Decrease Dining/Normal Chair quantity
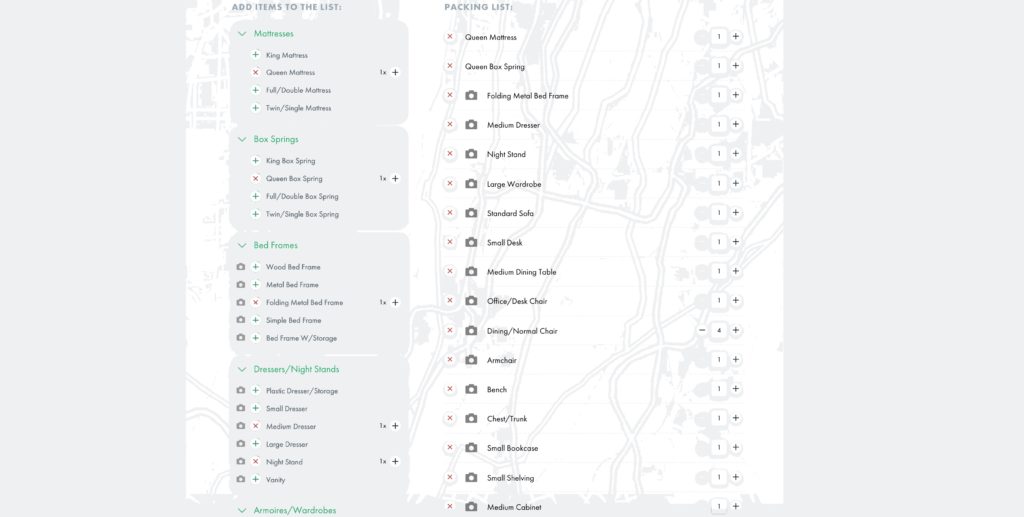The height and width of the screenshot is (517, 1024). coord(702,330)
